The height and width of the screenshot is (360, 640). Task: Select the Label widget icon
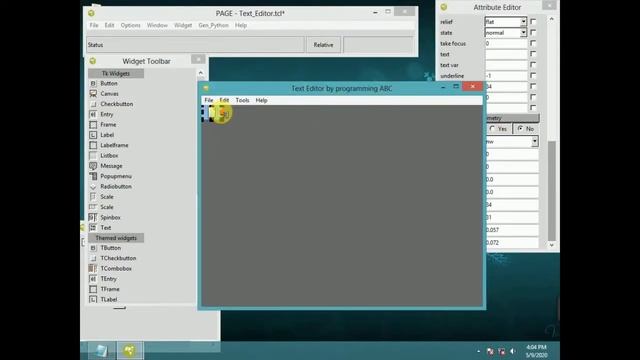pos(93,135)
